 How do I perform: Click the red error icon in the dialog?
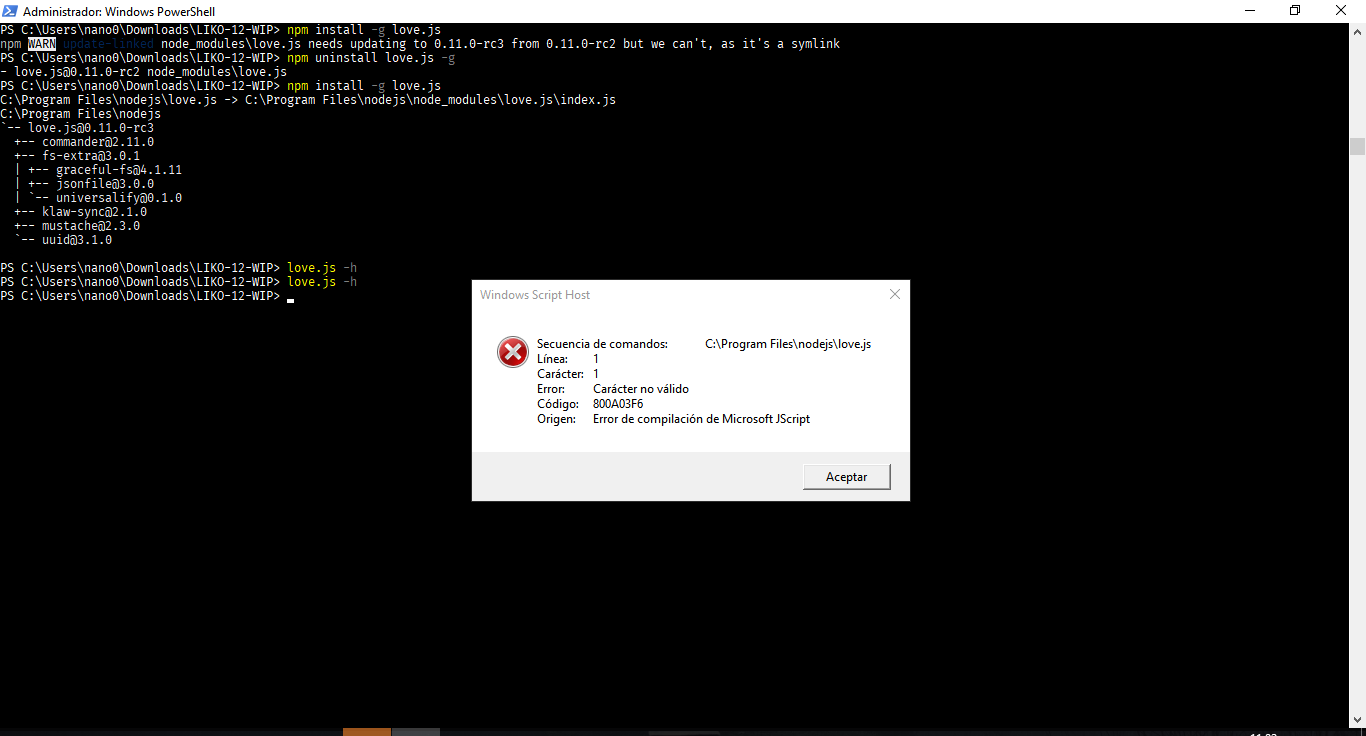(512, 352)
